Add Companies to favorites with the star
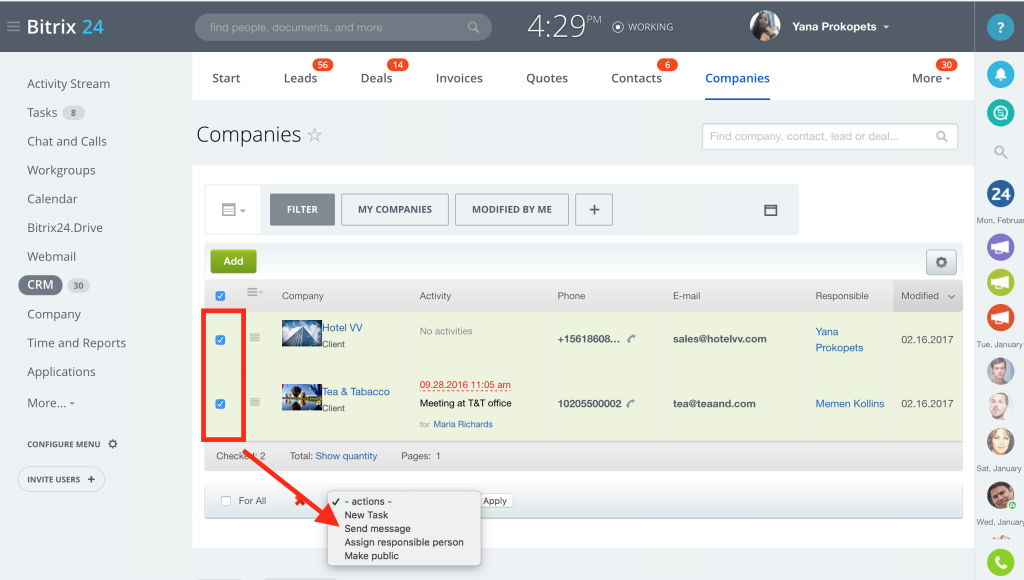 pyautogui.click(x=315, y=135)
